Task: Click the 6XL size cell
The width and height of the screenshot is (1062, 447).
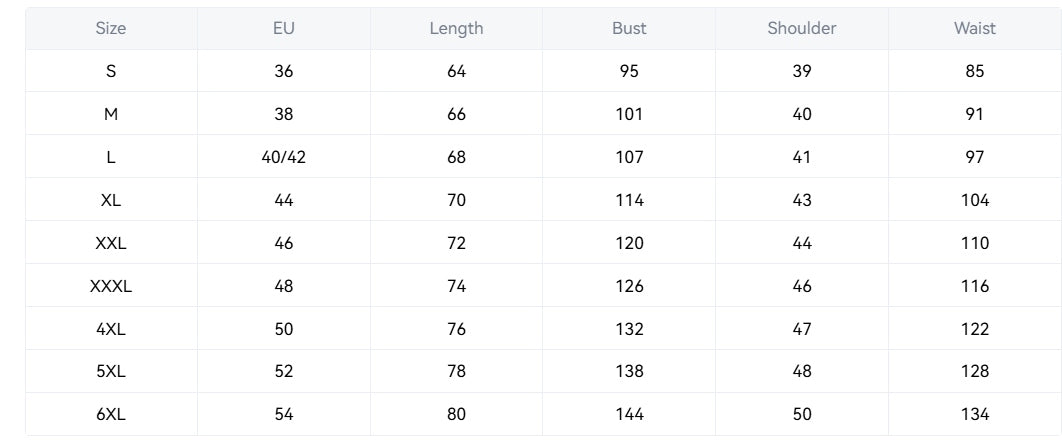Action: pos(111,414)
